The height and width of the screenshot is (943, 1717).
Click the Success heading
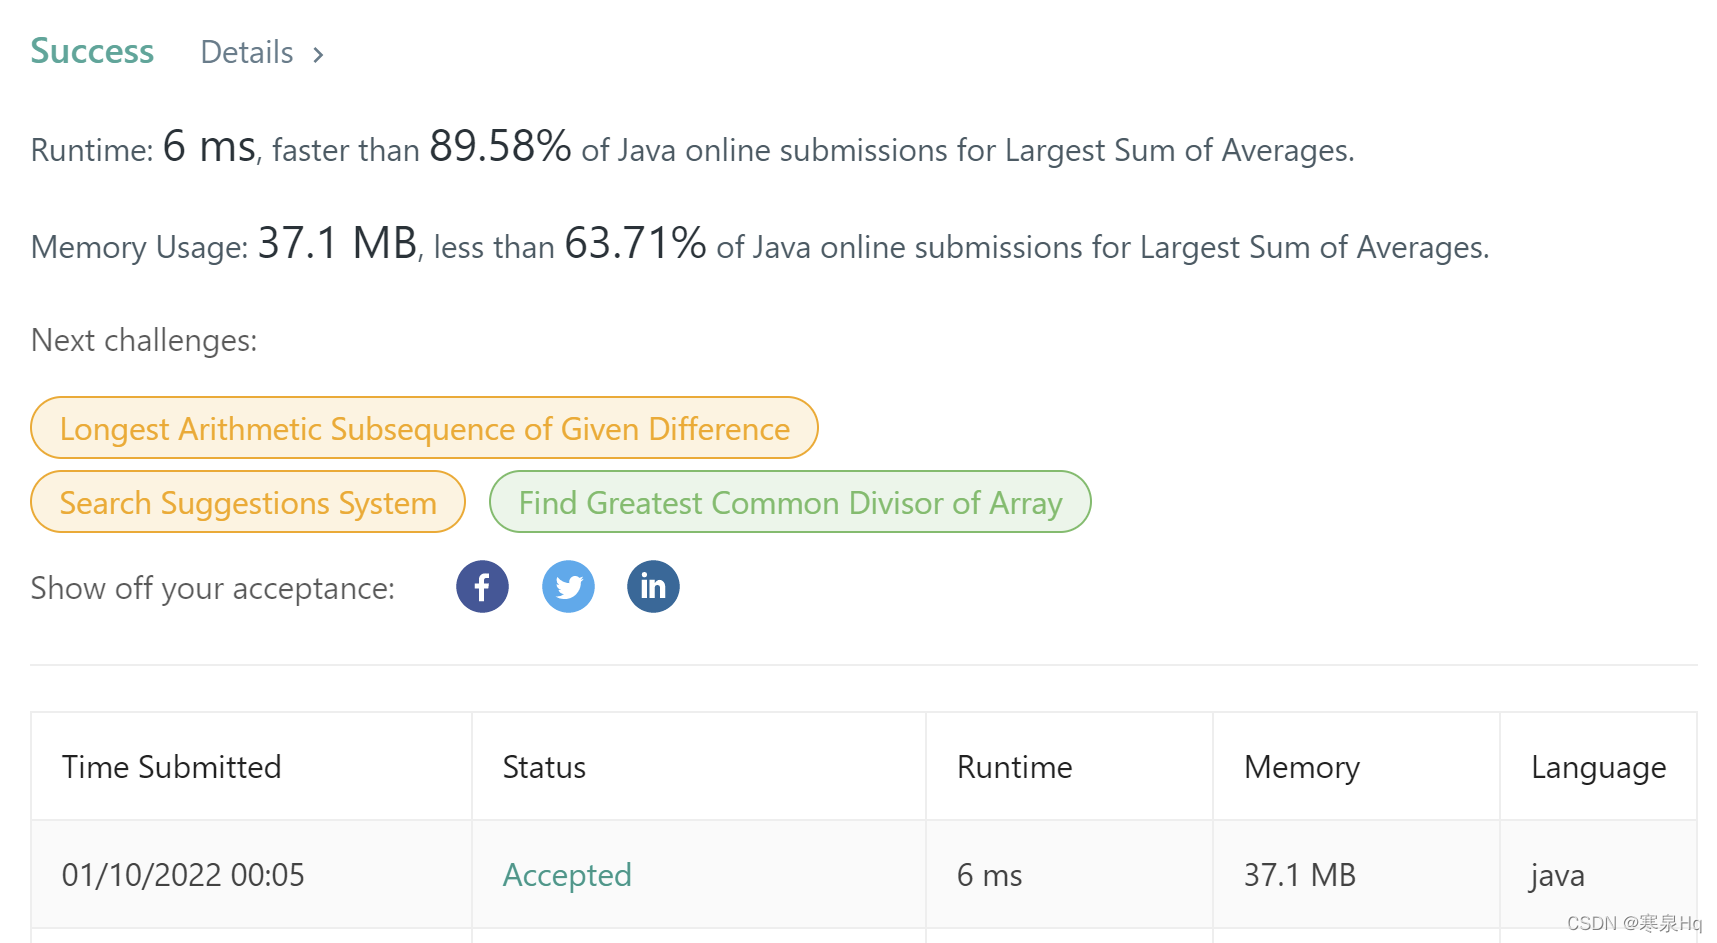pyautogui.click(x=91, y=50)
